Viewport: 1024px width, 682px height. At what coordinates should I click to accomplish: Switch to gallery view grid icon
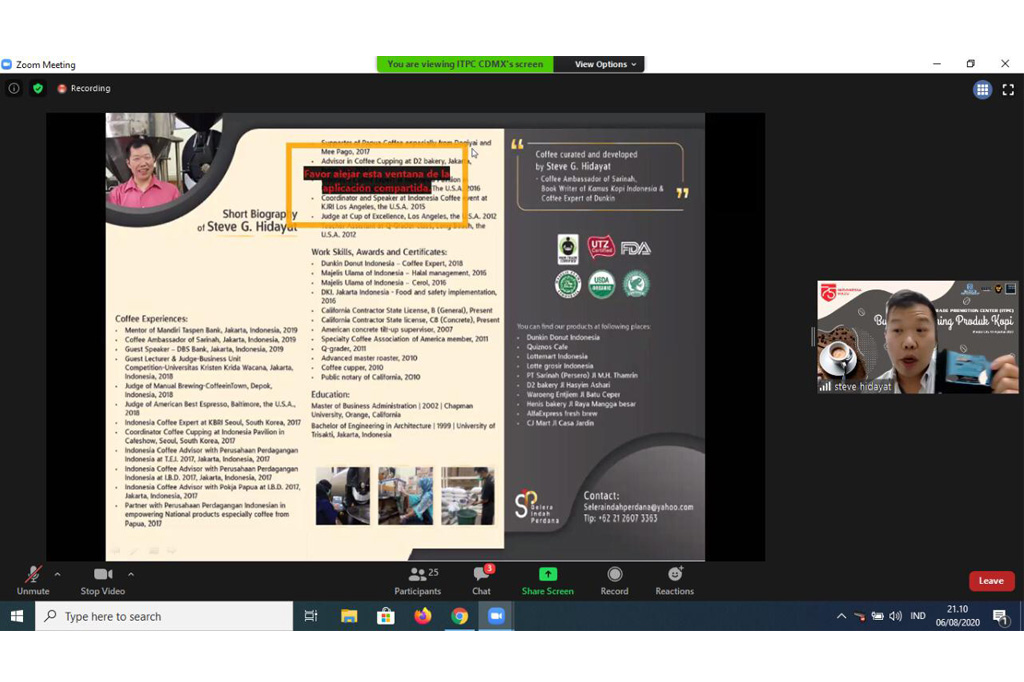(982, 89)
